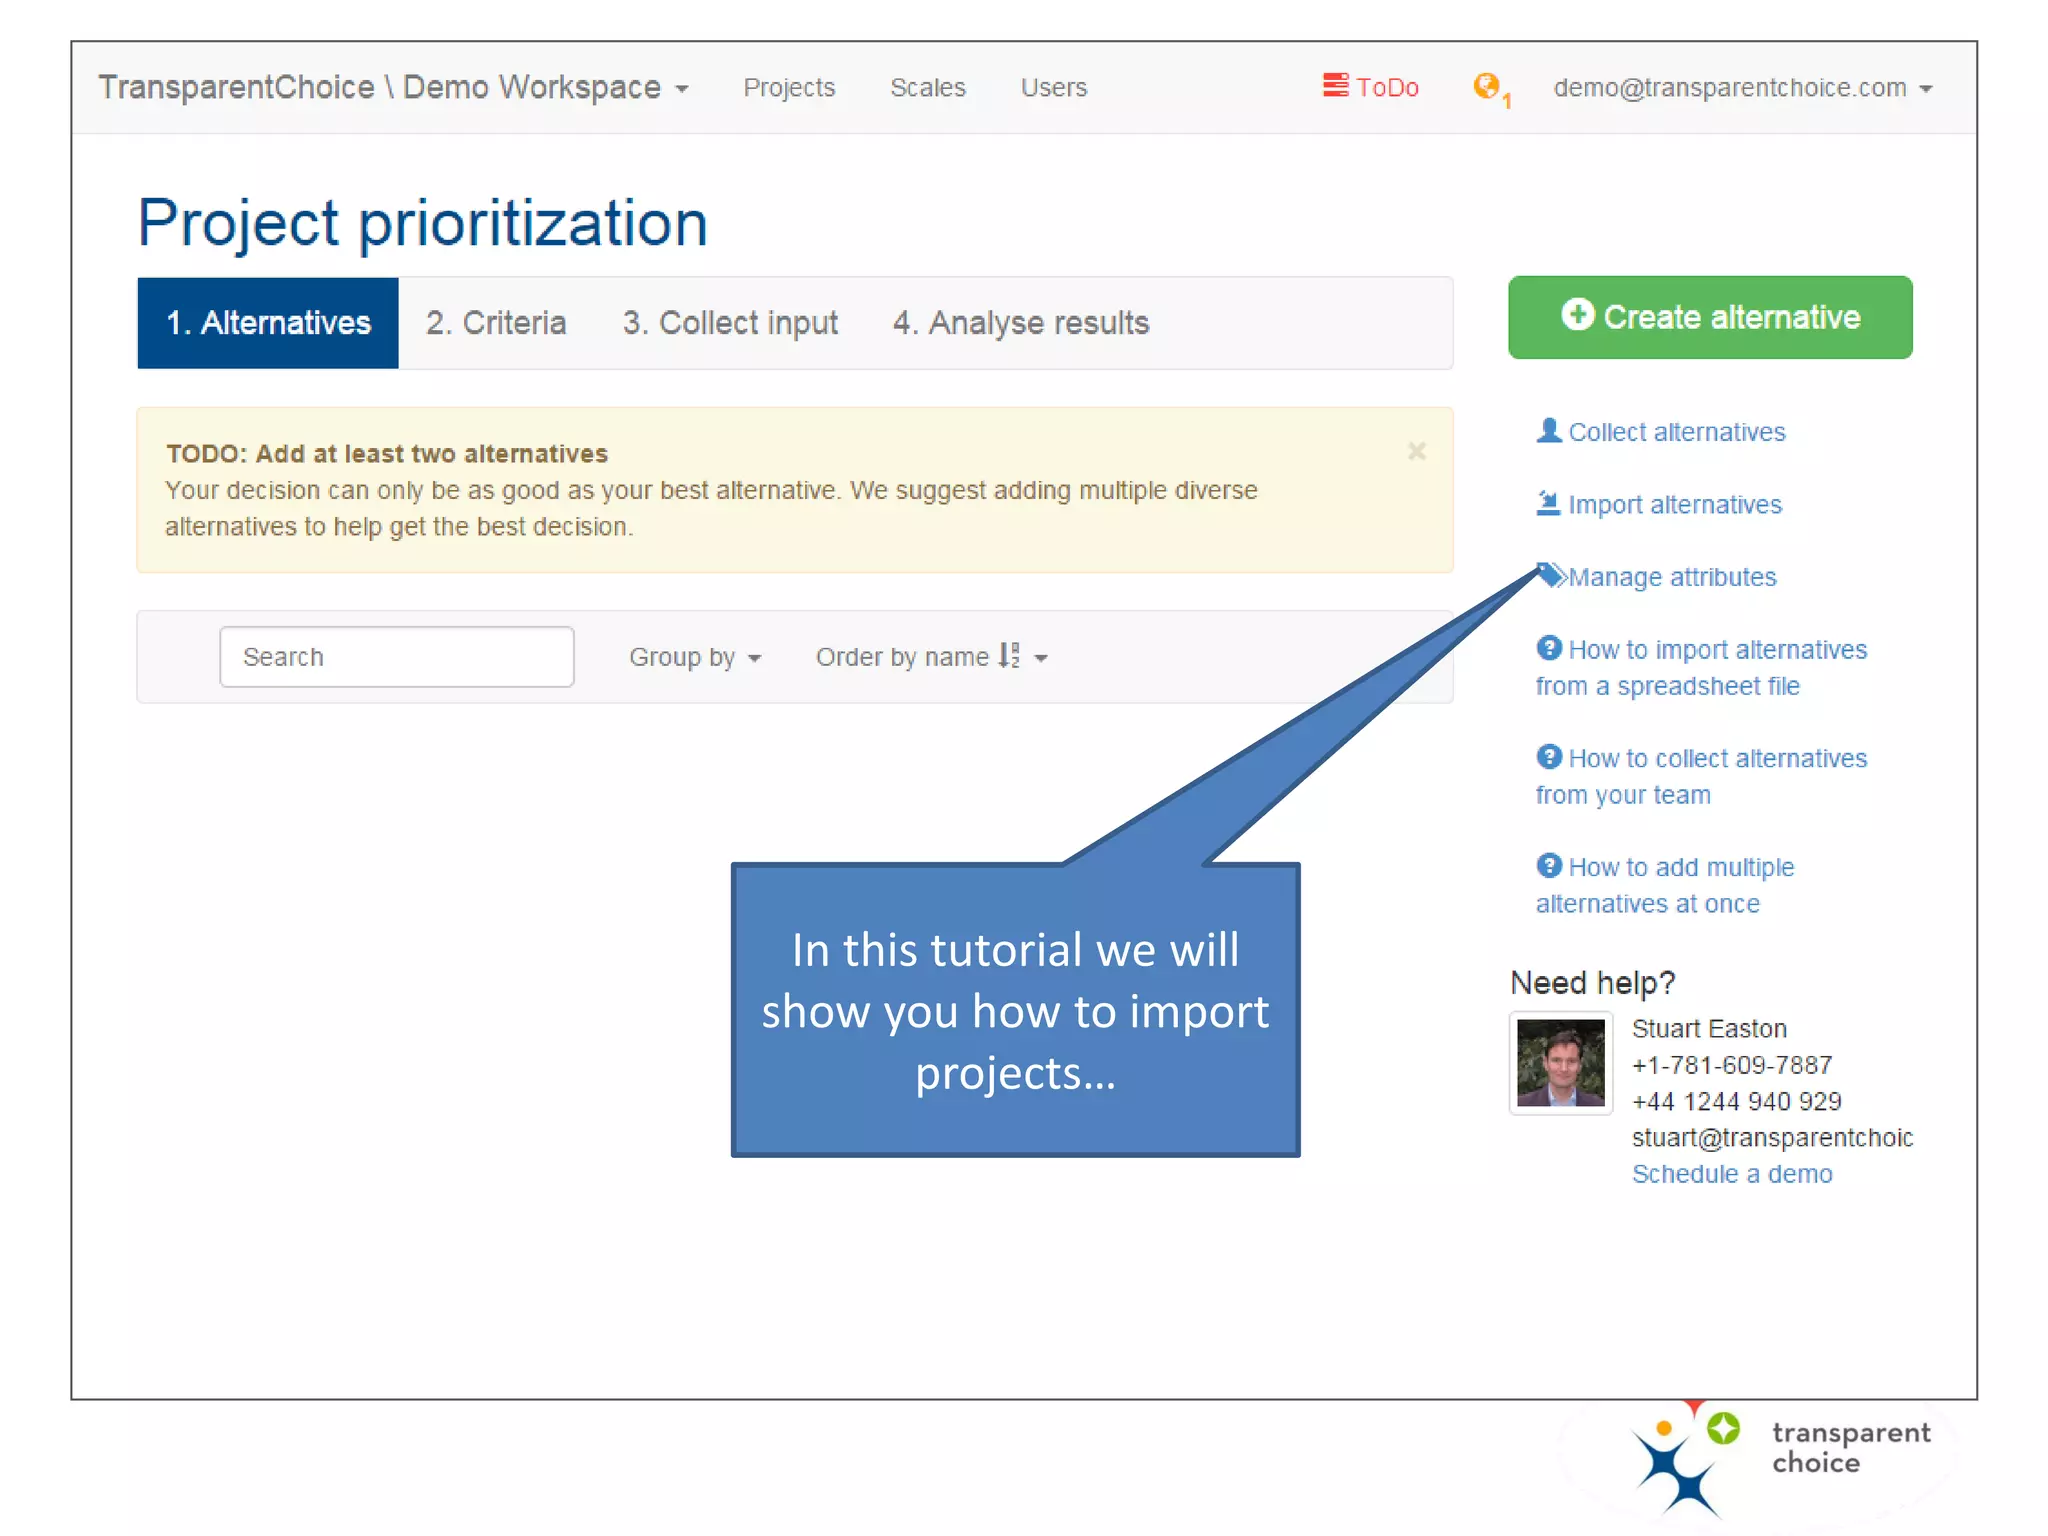Click the sort order icon next to name
Screen dimensions: 2048x1536
coord(1009,656)
